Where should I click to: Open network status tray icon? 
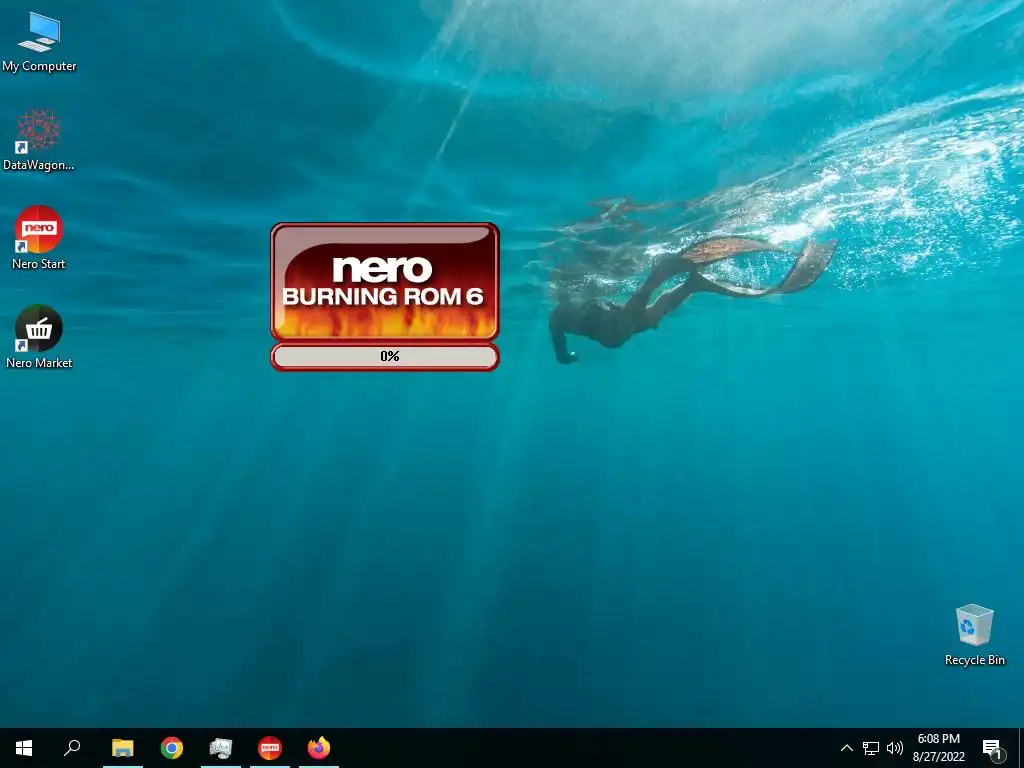pos(871,748)
